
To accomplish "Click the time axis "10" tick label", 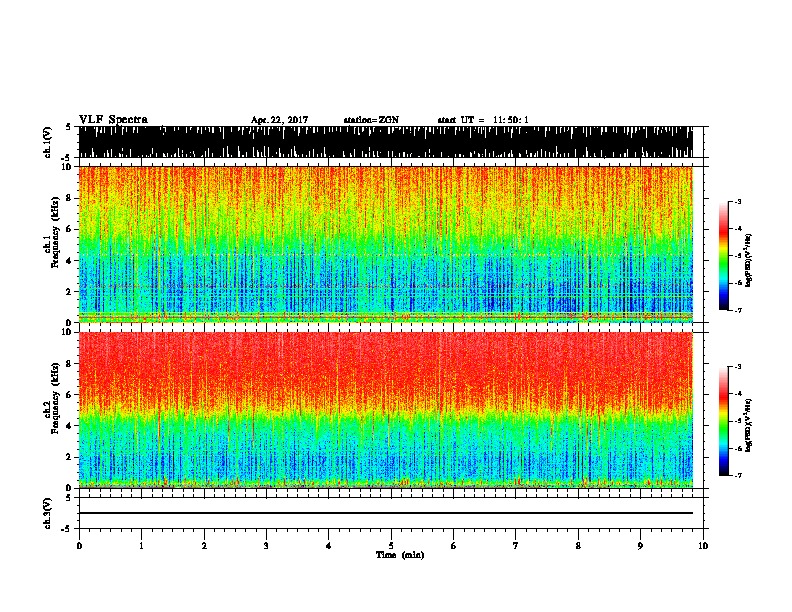I will click(703, 546).
